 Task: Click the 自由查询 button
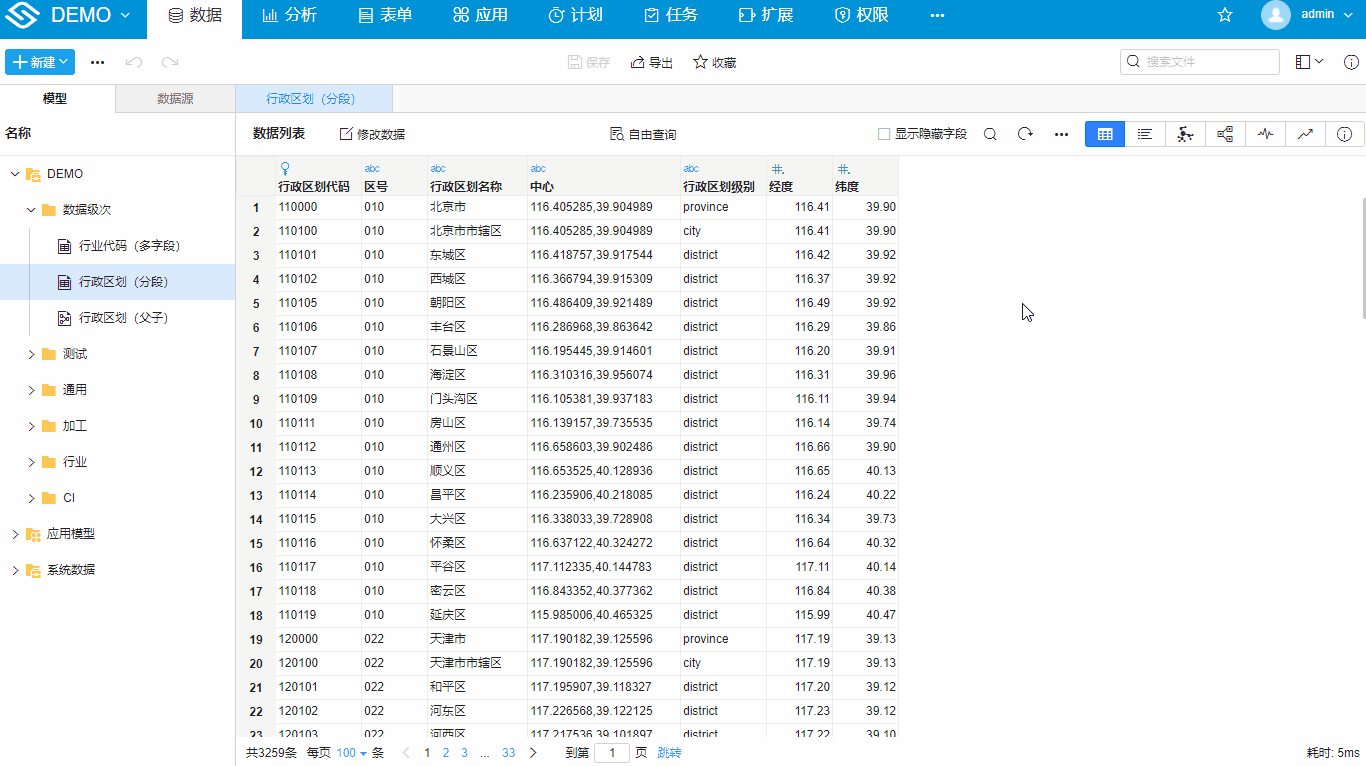(643, 134)
